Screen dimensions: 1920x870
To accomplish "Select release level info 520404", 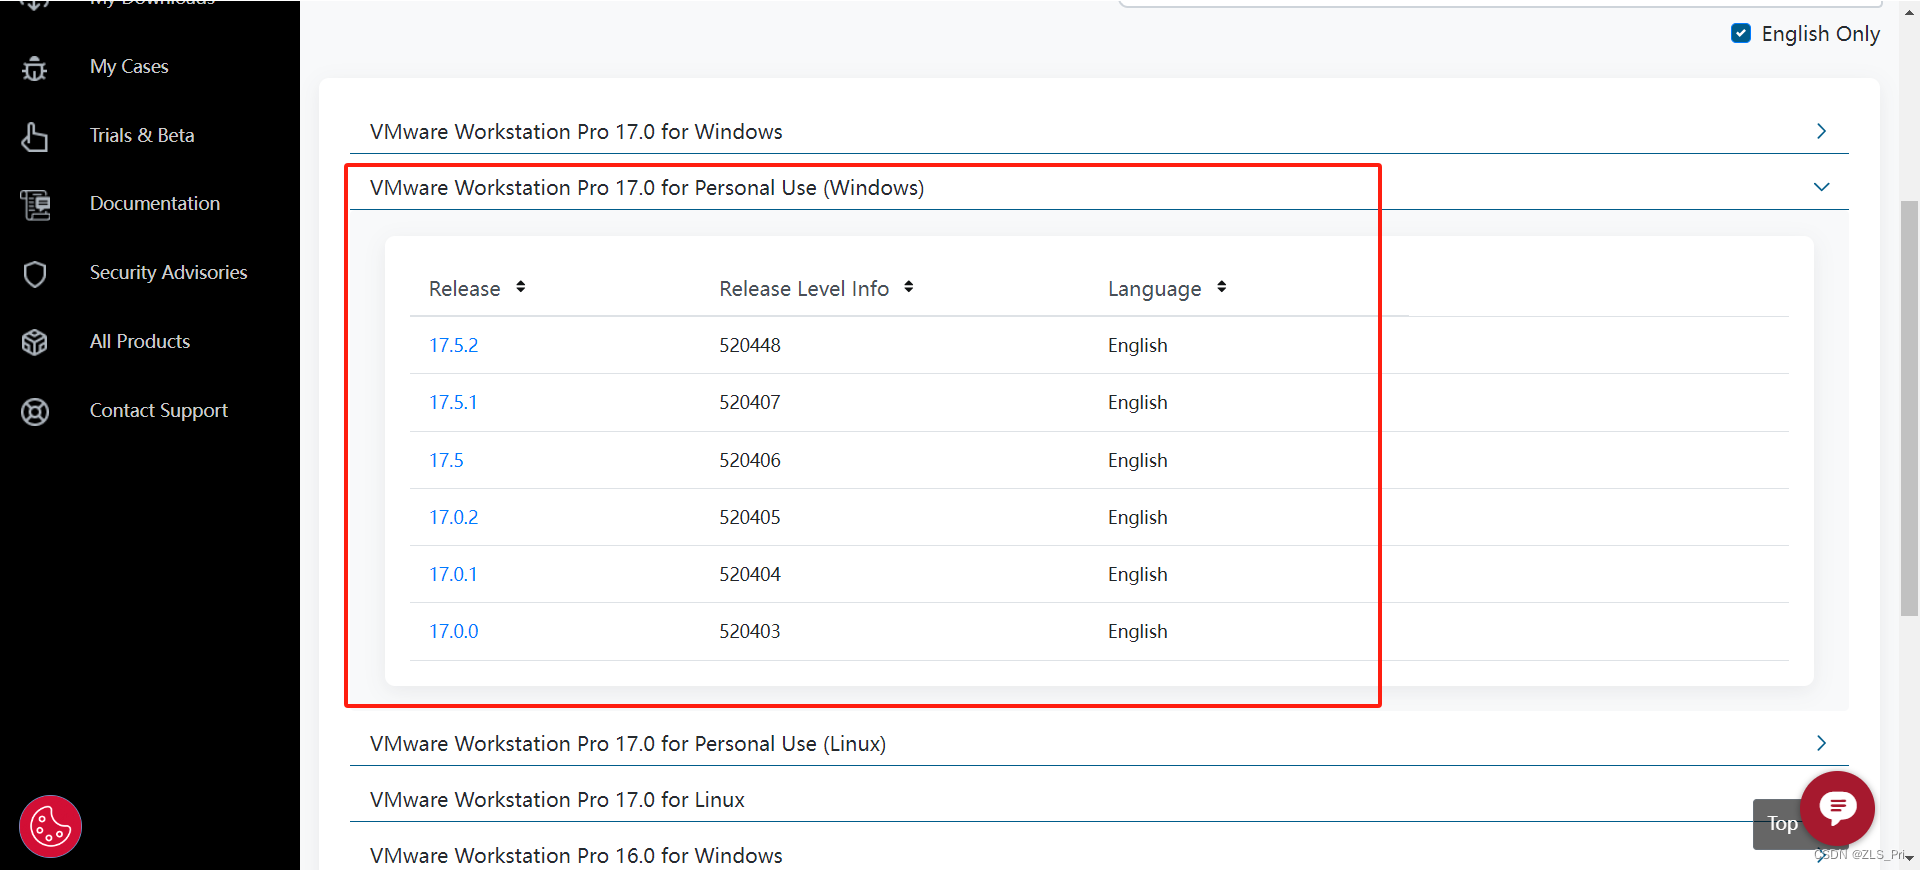I will point(750,574).
